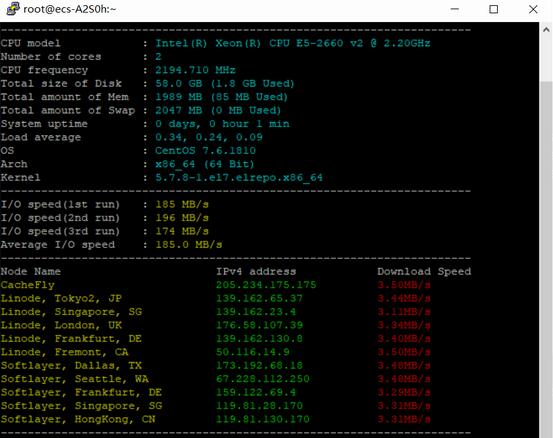This screenshot has width=553, height=438.
Task: Click IP address 173.192.68.18
Action: pos(259,365)
